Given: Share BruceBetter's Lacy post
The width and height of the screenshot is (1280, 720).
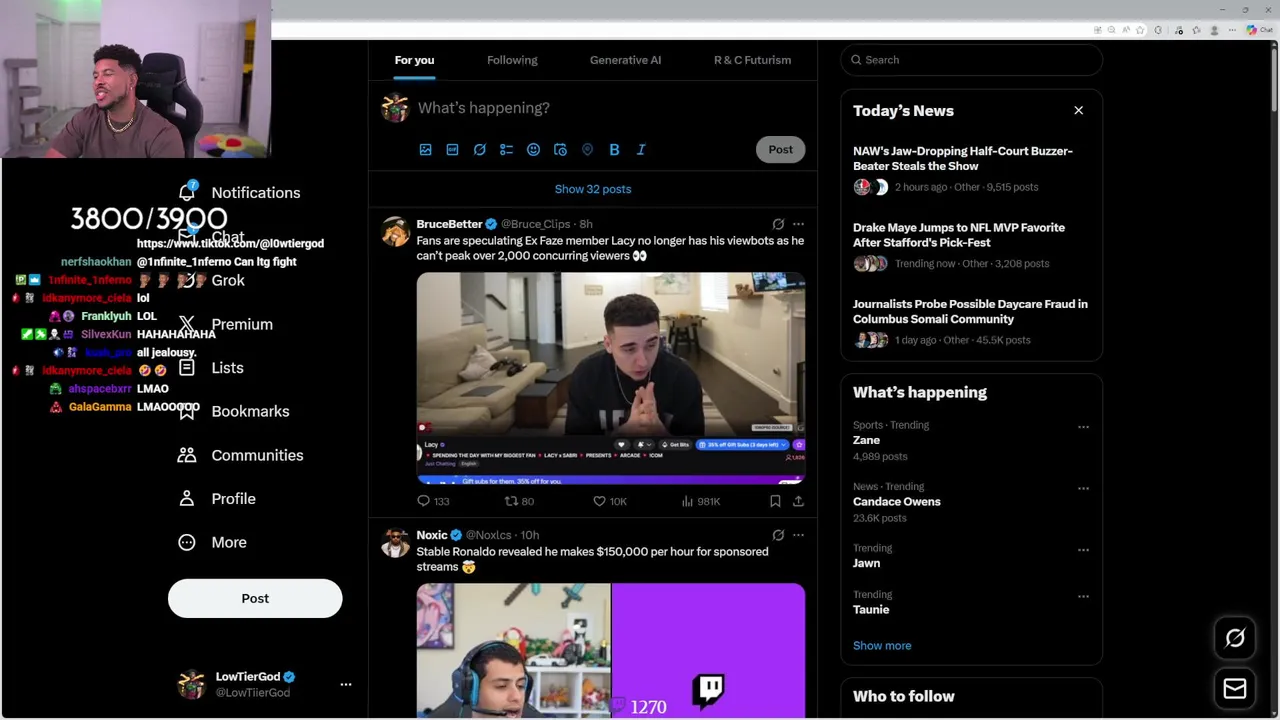Looking at the screenshot, I should 798,501.
